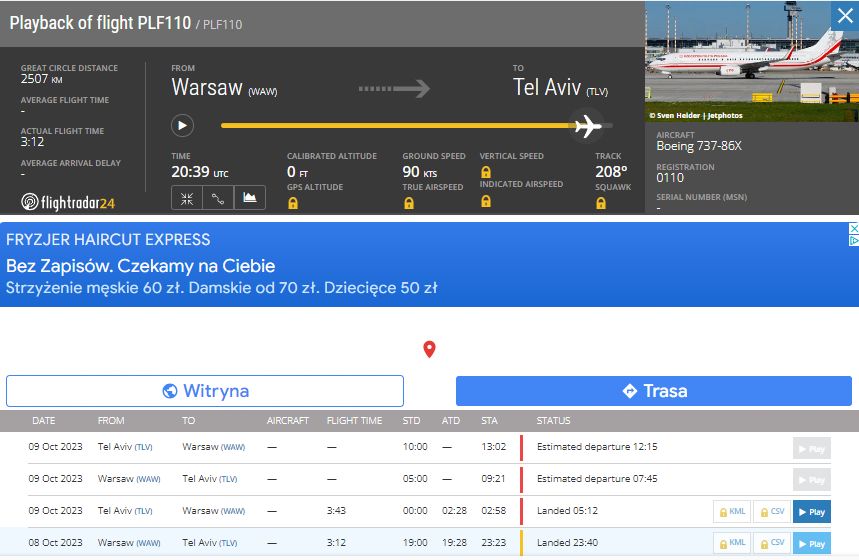This screenshot has width=859, height=560.
Task: Open the altitude graph chart icon
Action: click(250, 198)
